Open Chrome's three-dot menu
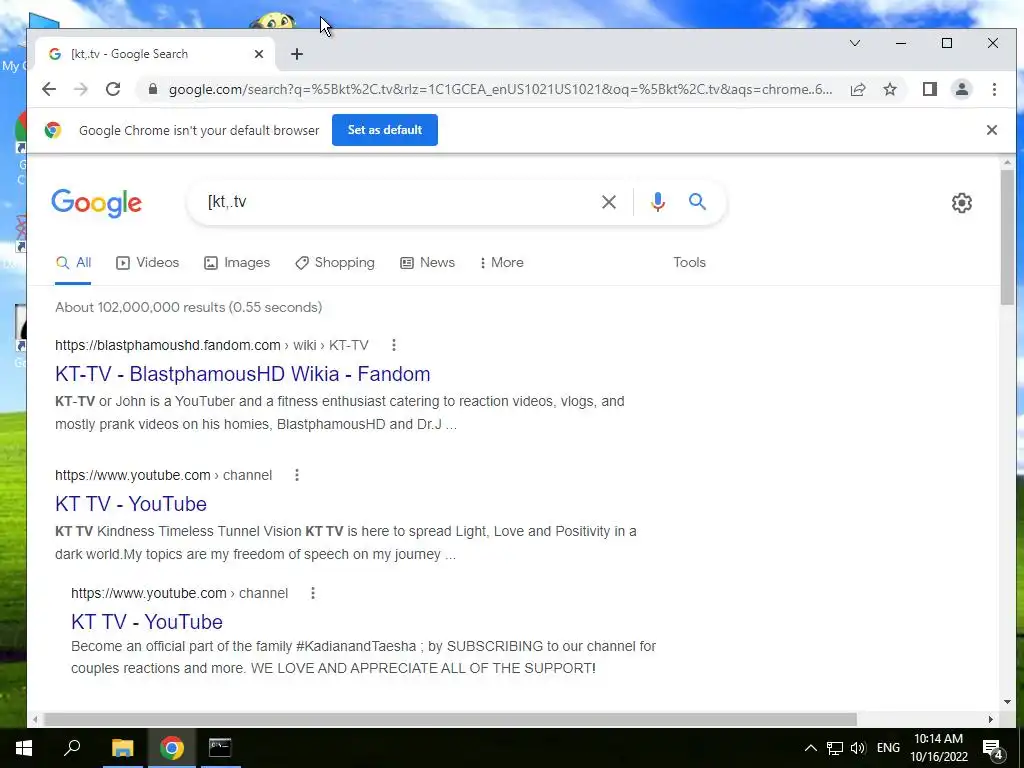Screen dimensions: 1024x768 pos(994,89)
